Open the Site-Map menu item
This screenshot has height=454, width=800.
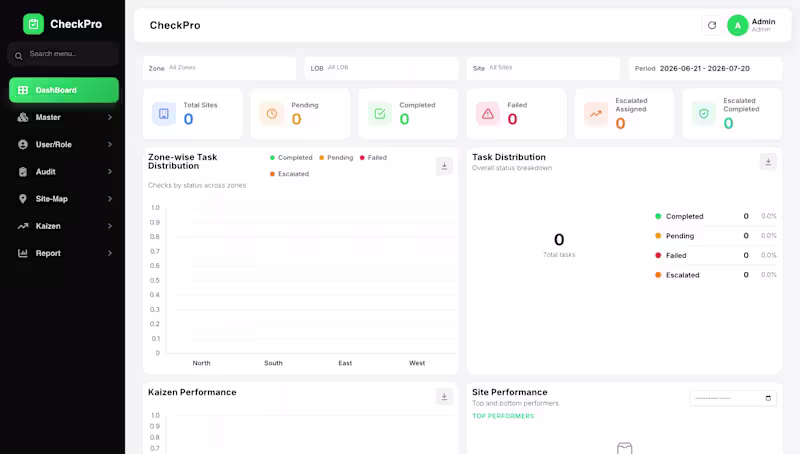[64, 199]
